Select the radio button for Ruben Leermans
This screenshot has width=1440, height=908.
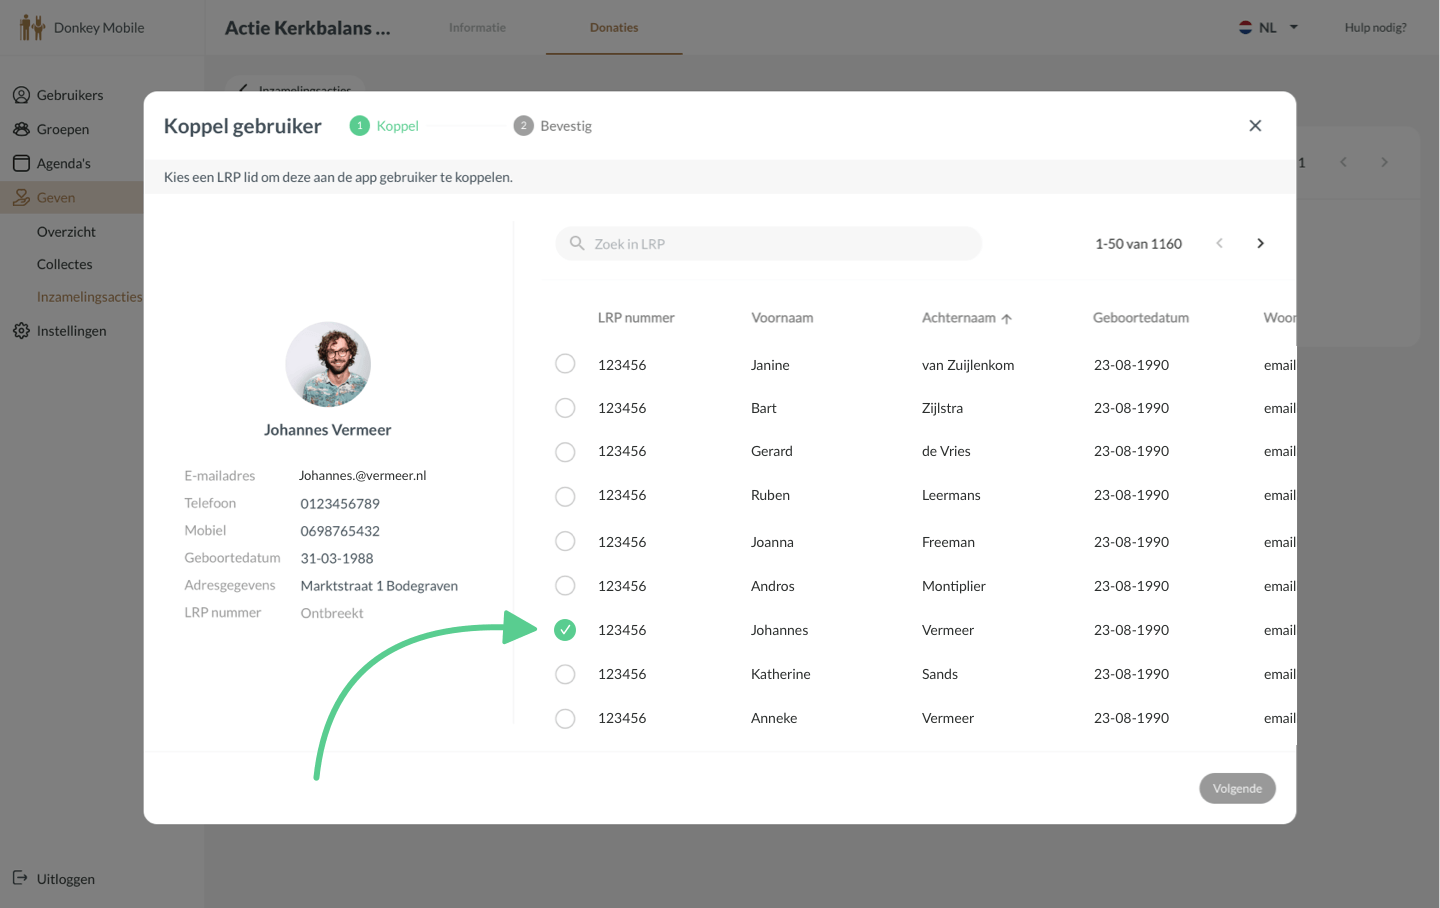(x=565, y=496)
